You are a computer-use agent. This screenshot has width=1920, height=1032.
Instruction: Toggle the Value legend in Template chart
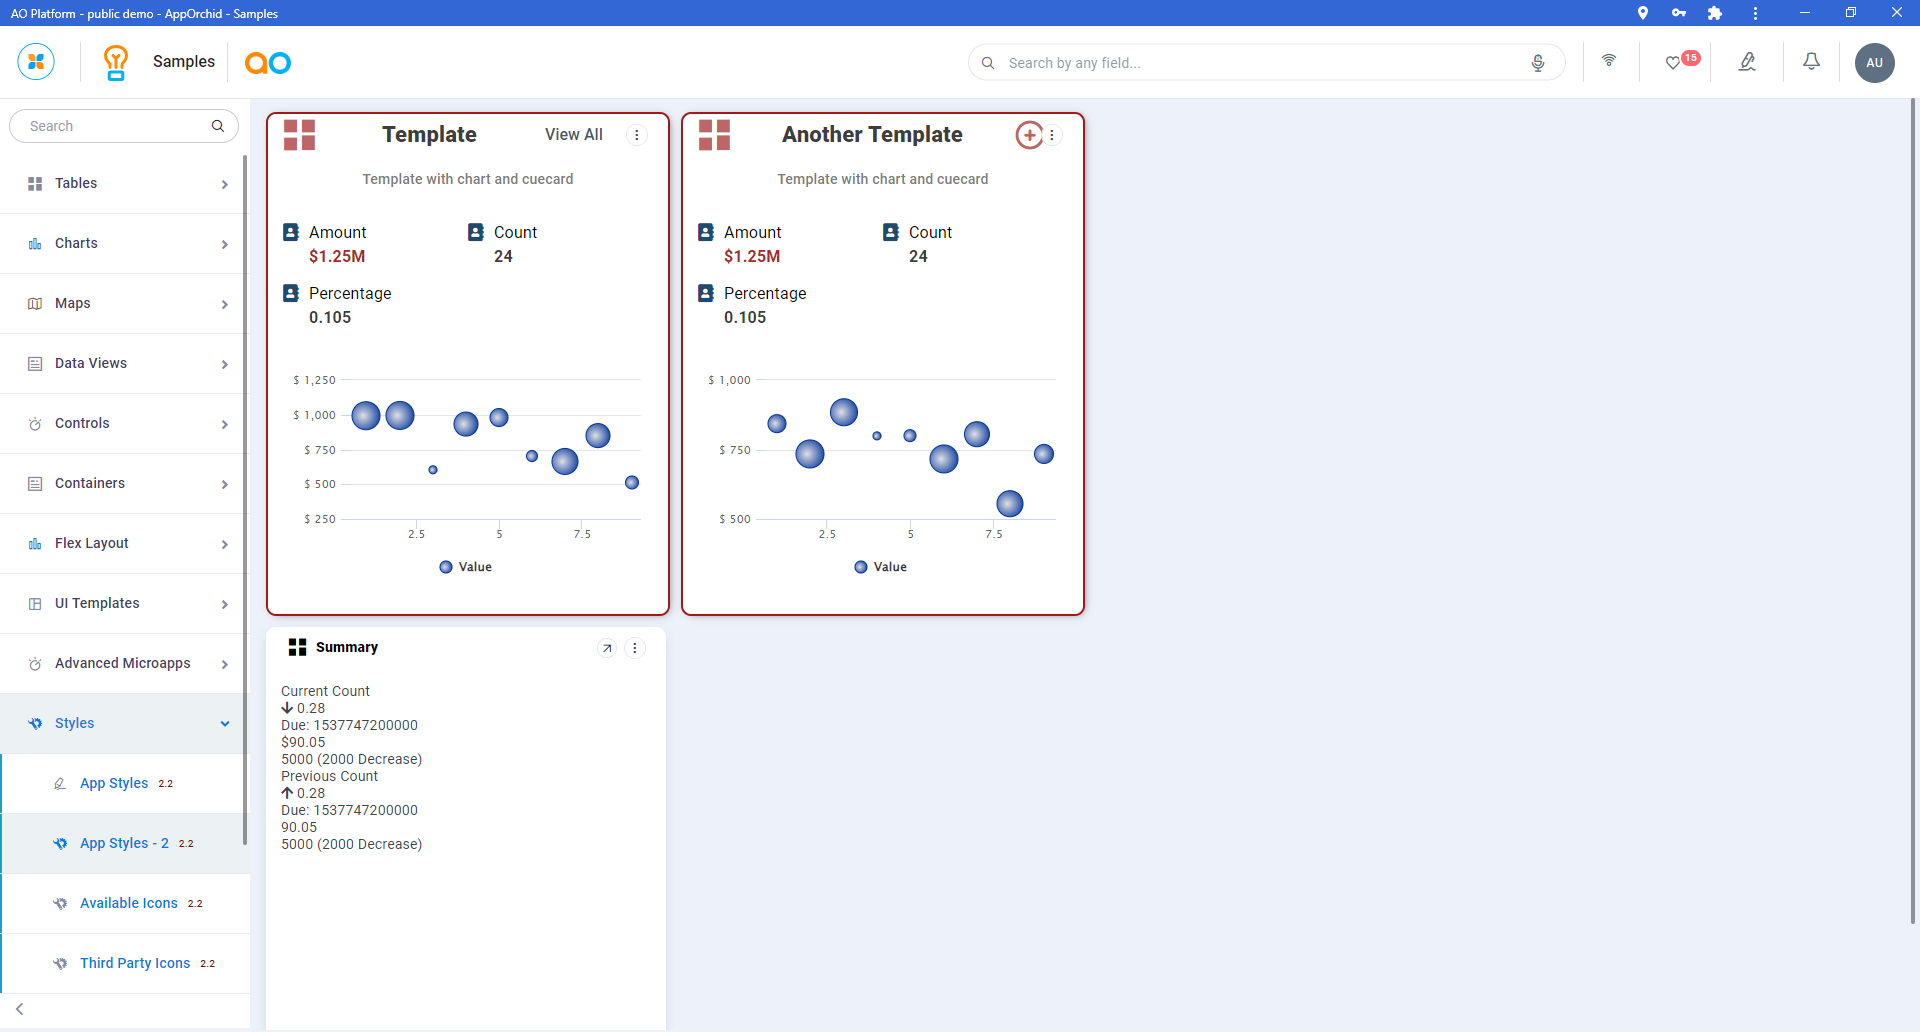[466, 567]
